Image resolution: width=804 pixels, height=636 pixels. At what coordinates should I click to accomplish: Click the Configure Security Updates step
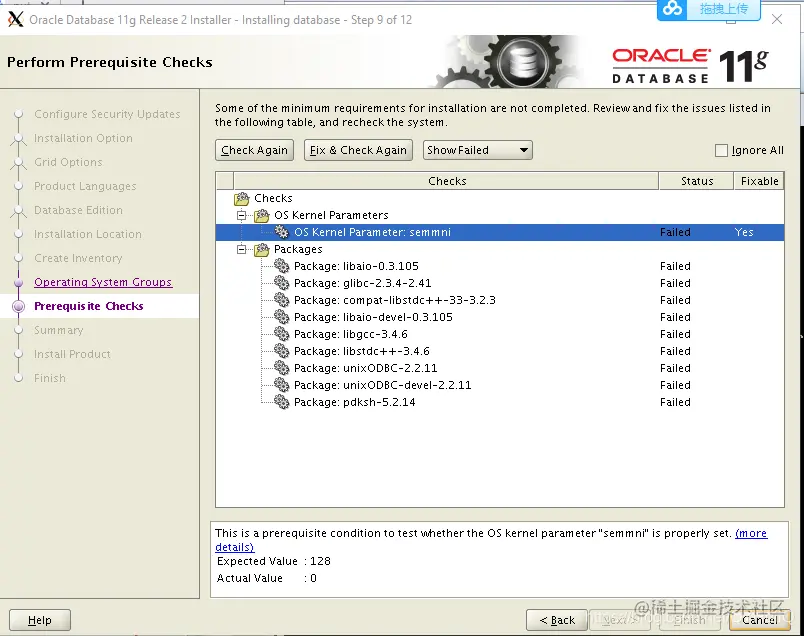(107, 114)
